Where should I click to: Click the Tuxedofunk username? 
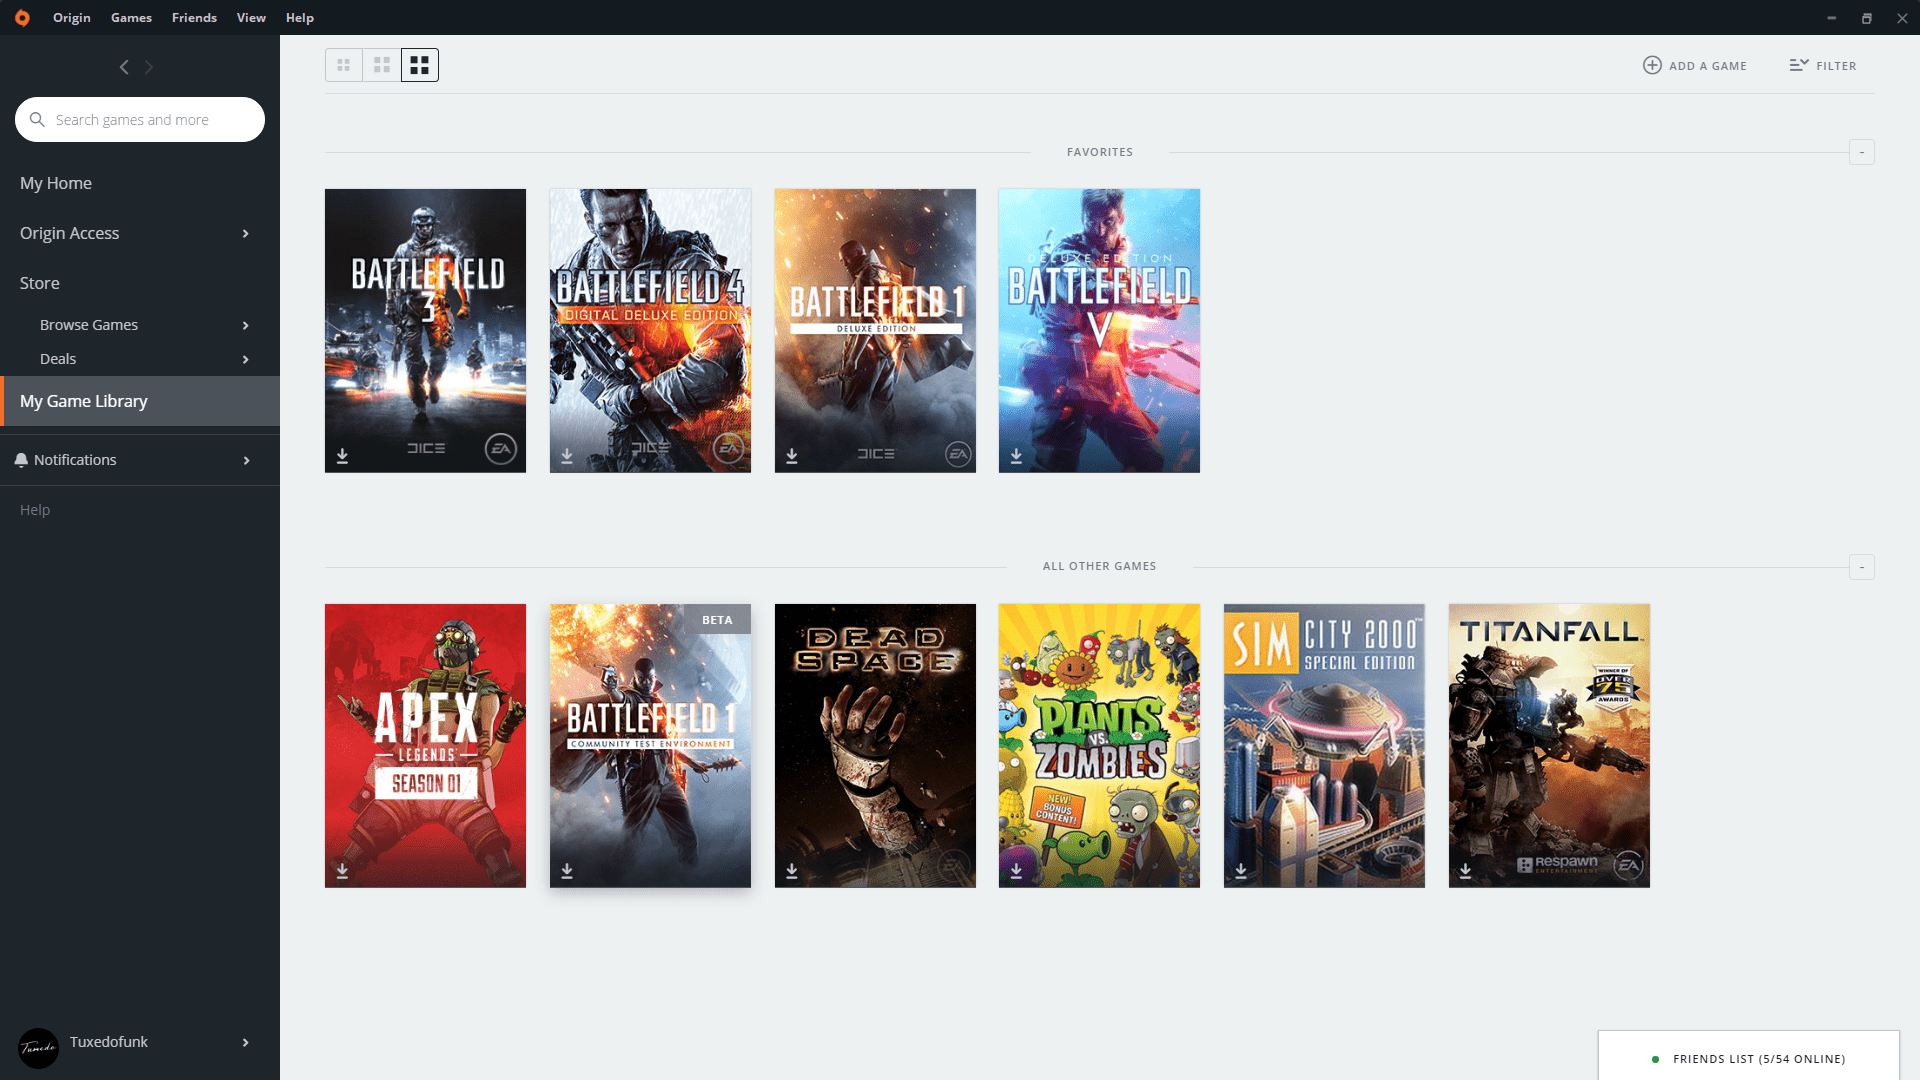coord(109,1042)
